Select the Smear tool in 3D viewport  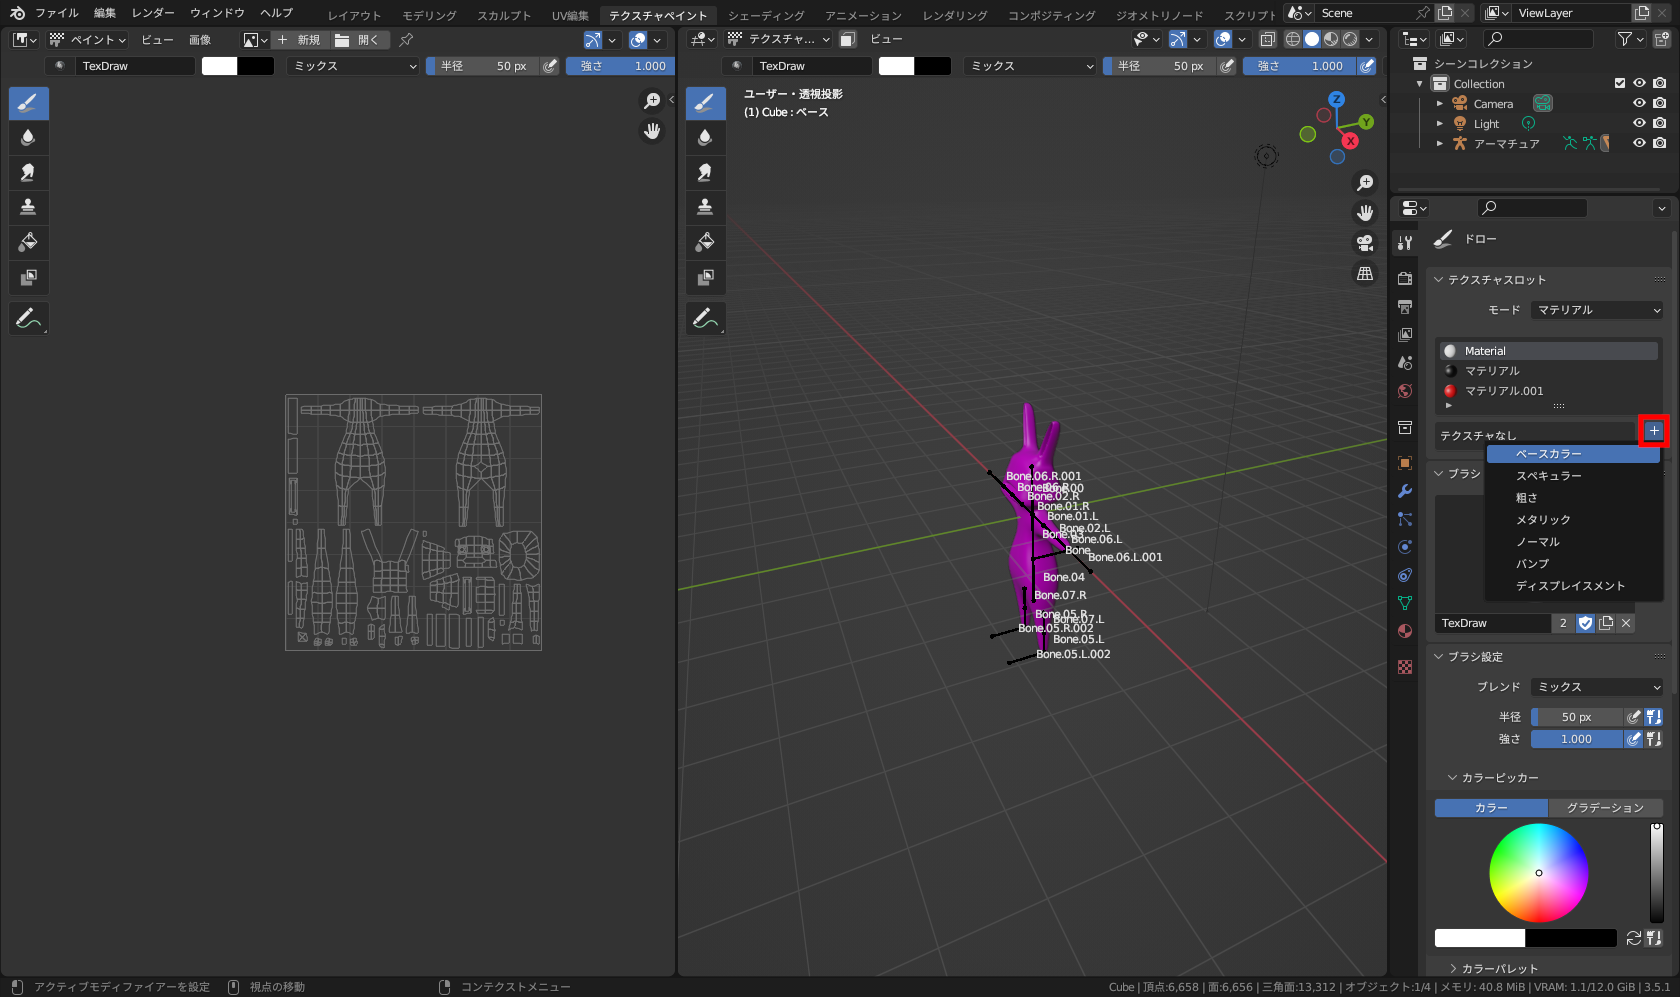[705, 172]
